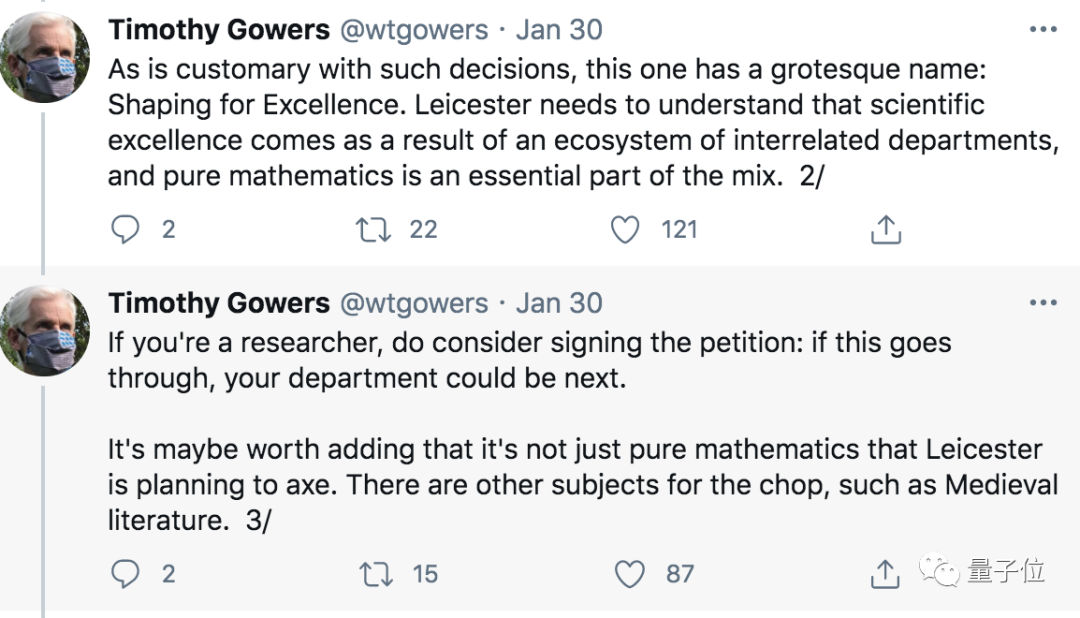1080x618 pixels.
Task: Click the second tweet's profile avatar
Action: [x=43, y=331]
